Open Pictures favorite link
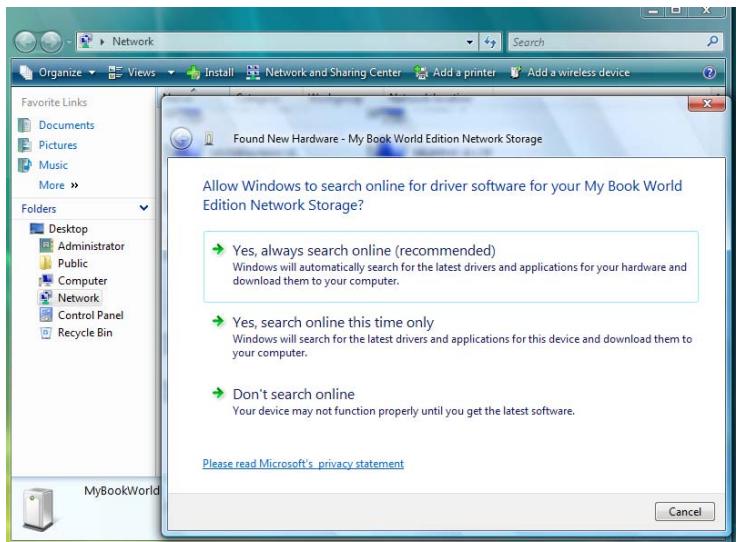Image resolution: width=737 pixels, height=542 pixels. click(58, 145)
